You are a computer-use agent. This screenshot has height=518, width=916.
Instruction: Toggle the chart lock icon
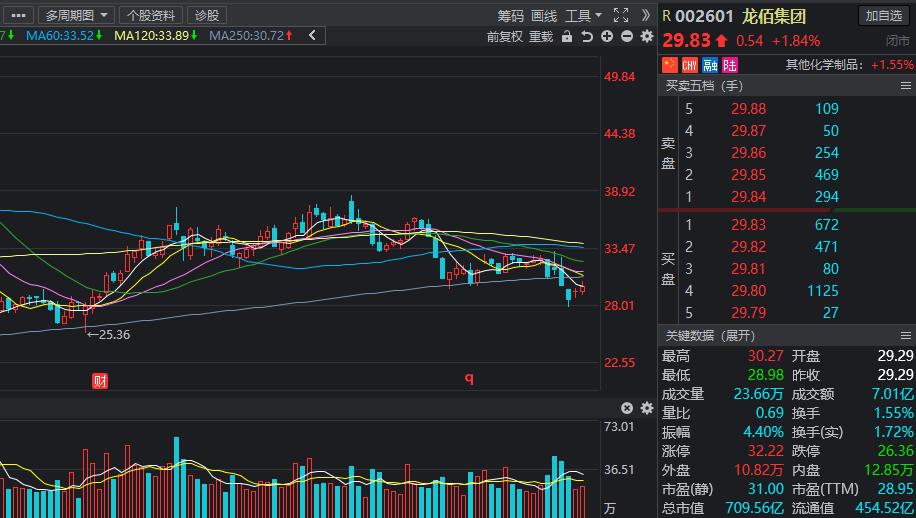click(567, 37)
